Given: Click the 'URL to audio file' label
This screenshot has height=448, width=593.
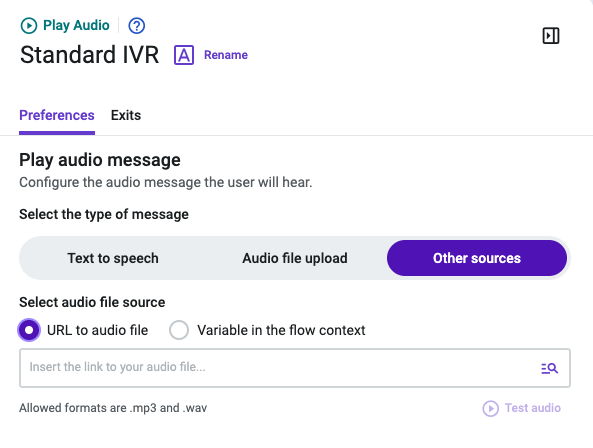Looking at the screenshot, I should tap(98, 330).
